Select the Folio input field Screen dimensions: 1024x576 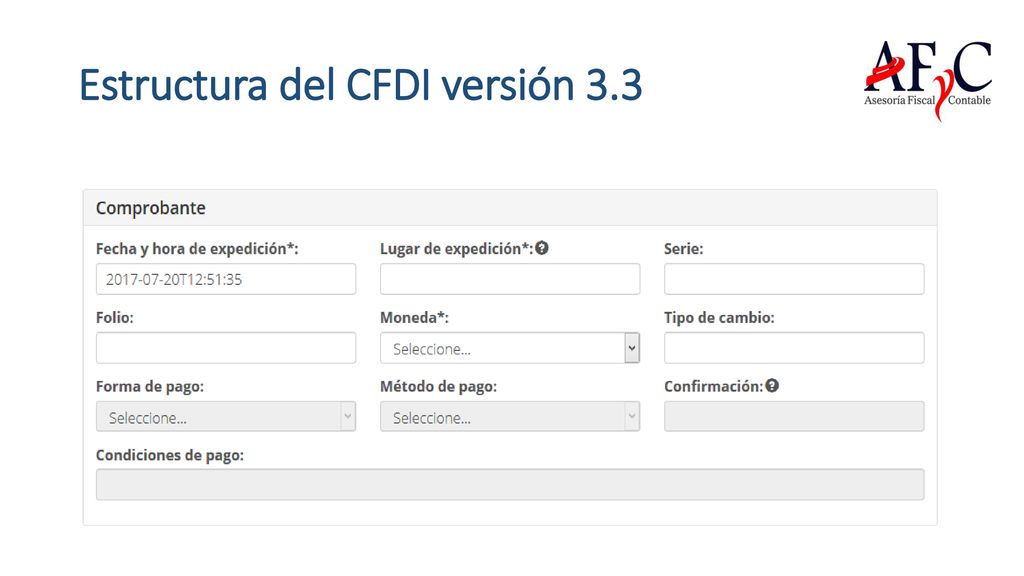[x=226, y=348]
